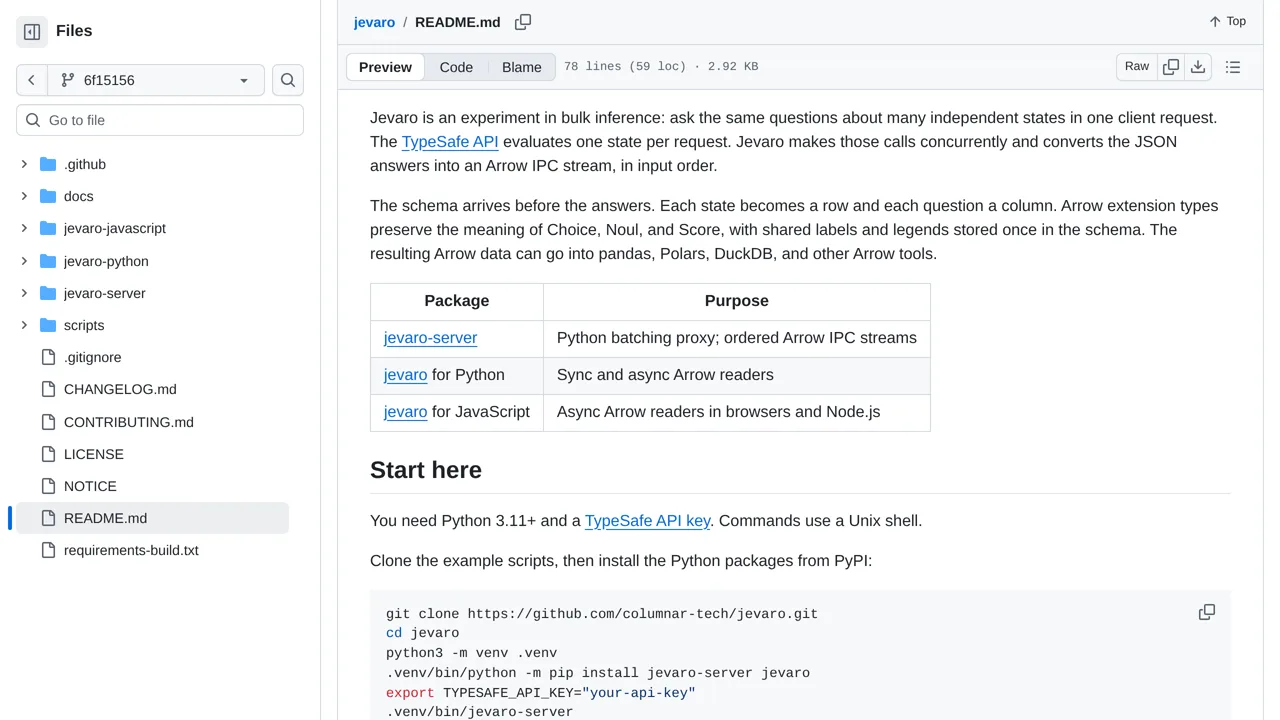This screenshot has height=720, width=1280.
Task: Download the raw README file
Action: (1198, 67)
